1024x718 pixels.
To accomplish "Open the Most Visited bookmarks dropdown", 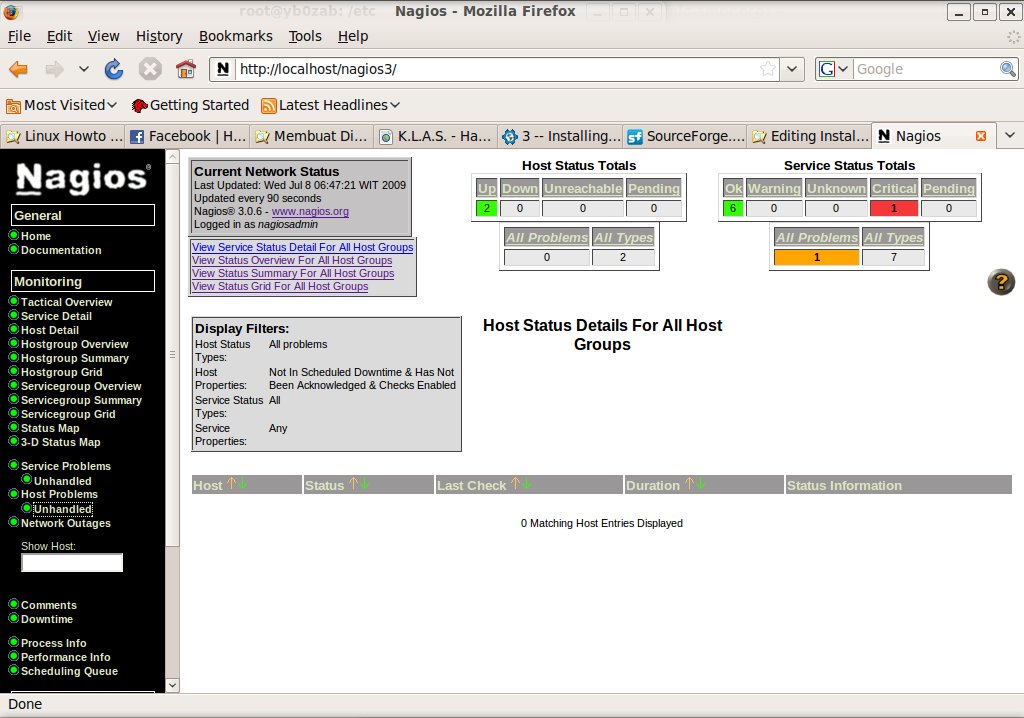I will (61, 105).
